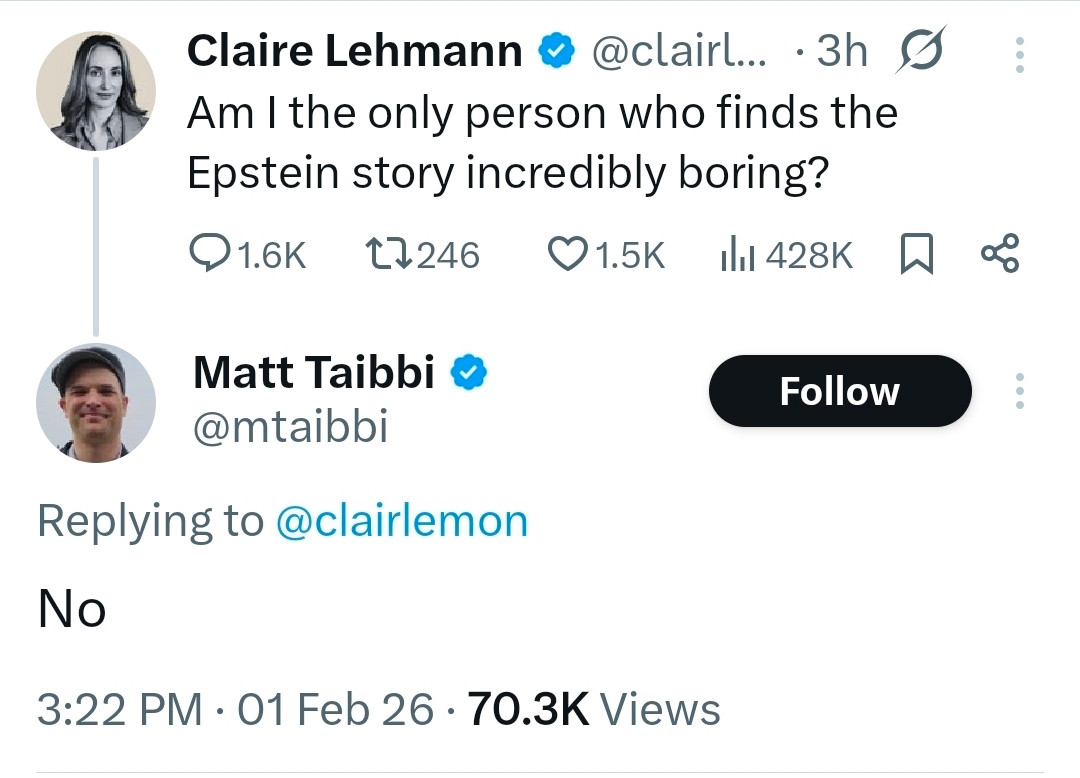Click Matt Taibbi's blue verified badge
The image size is (1080, 778).
point(468,373)
